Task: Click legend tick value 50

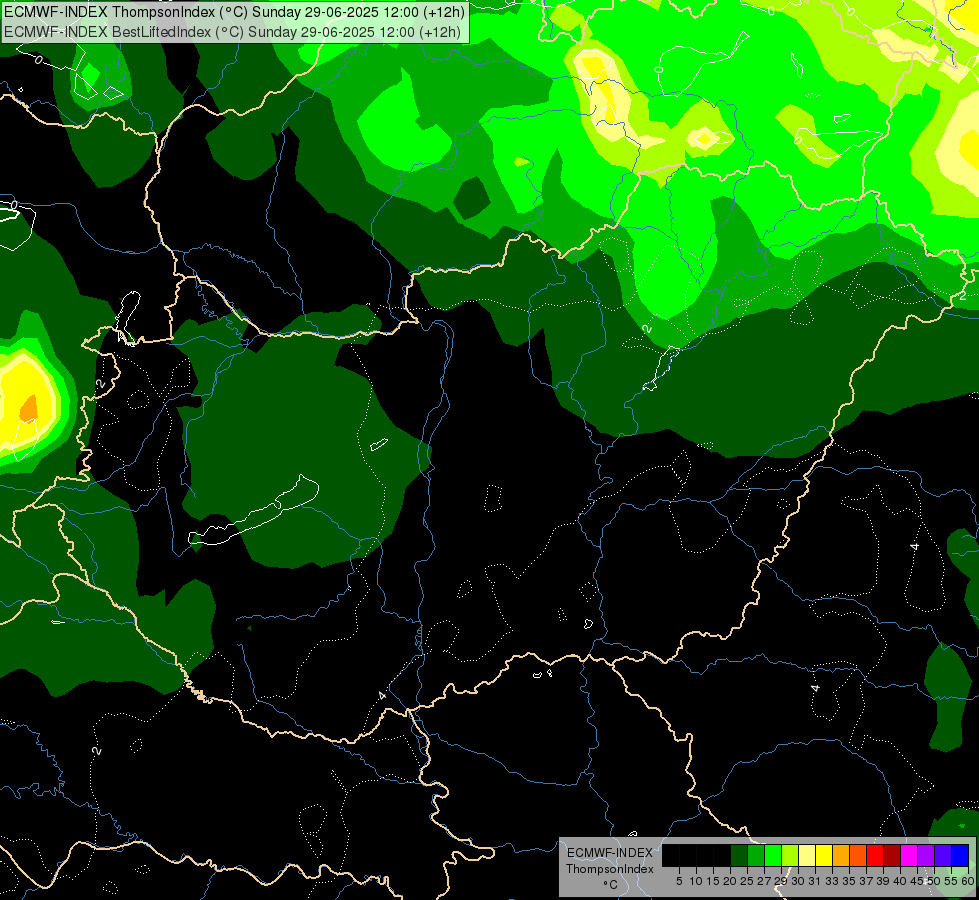Action: (x=934, y=881)
